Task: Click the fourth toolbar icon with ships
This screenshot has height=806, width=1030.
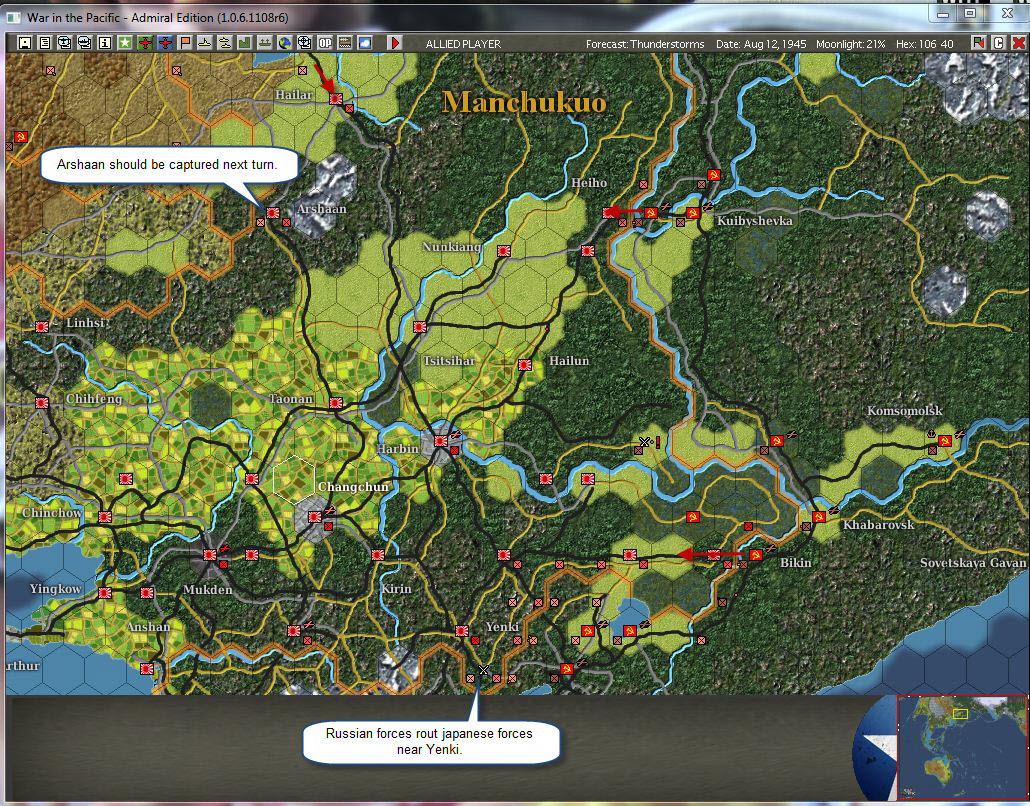Action: (x=85, y=43)
